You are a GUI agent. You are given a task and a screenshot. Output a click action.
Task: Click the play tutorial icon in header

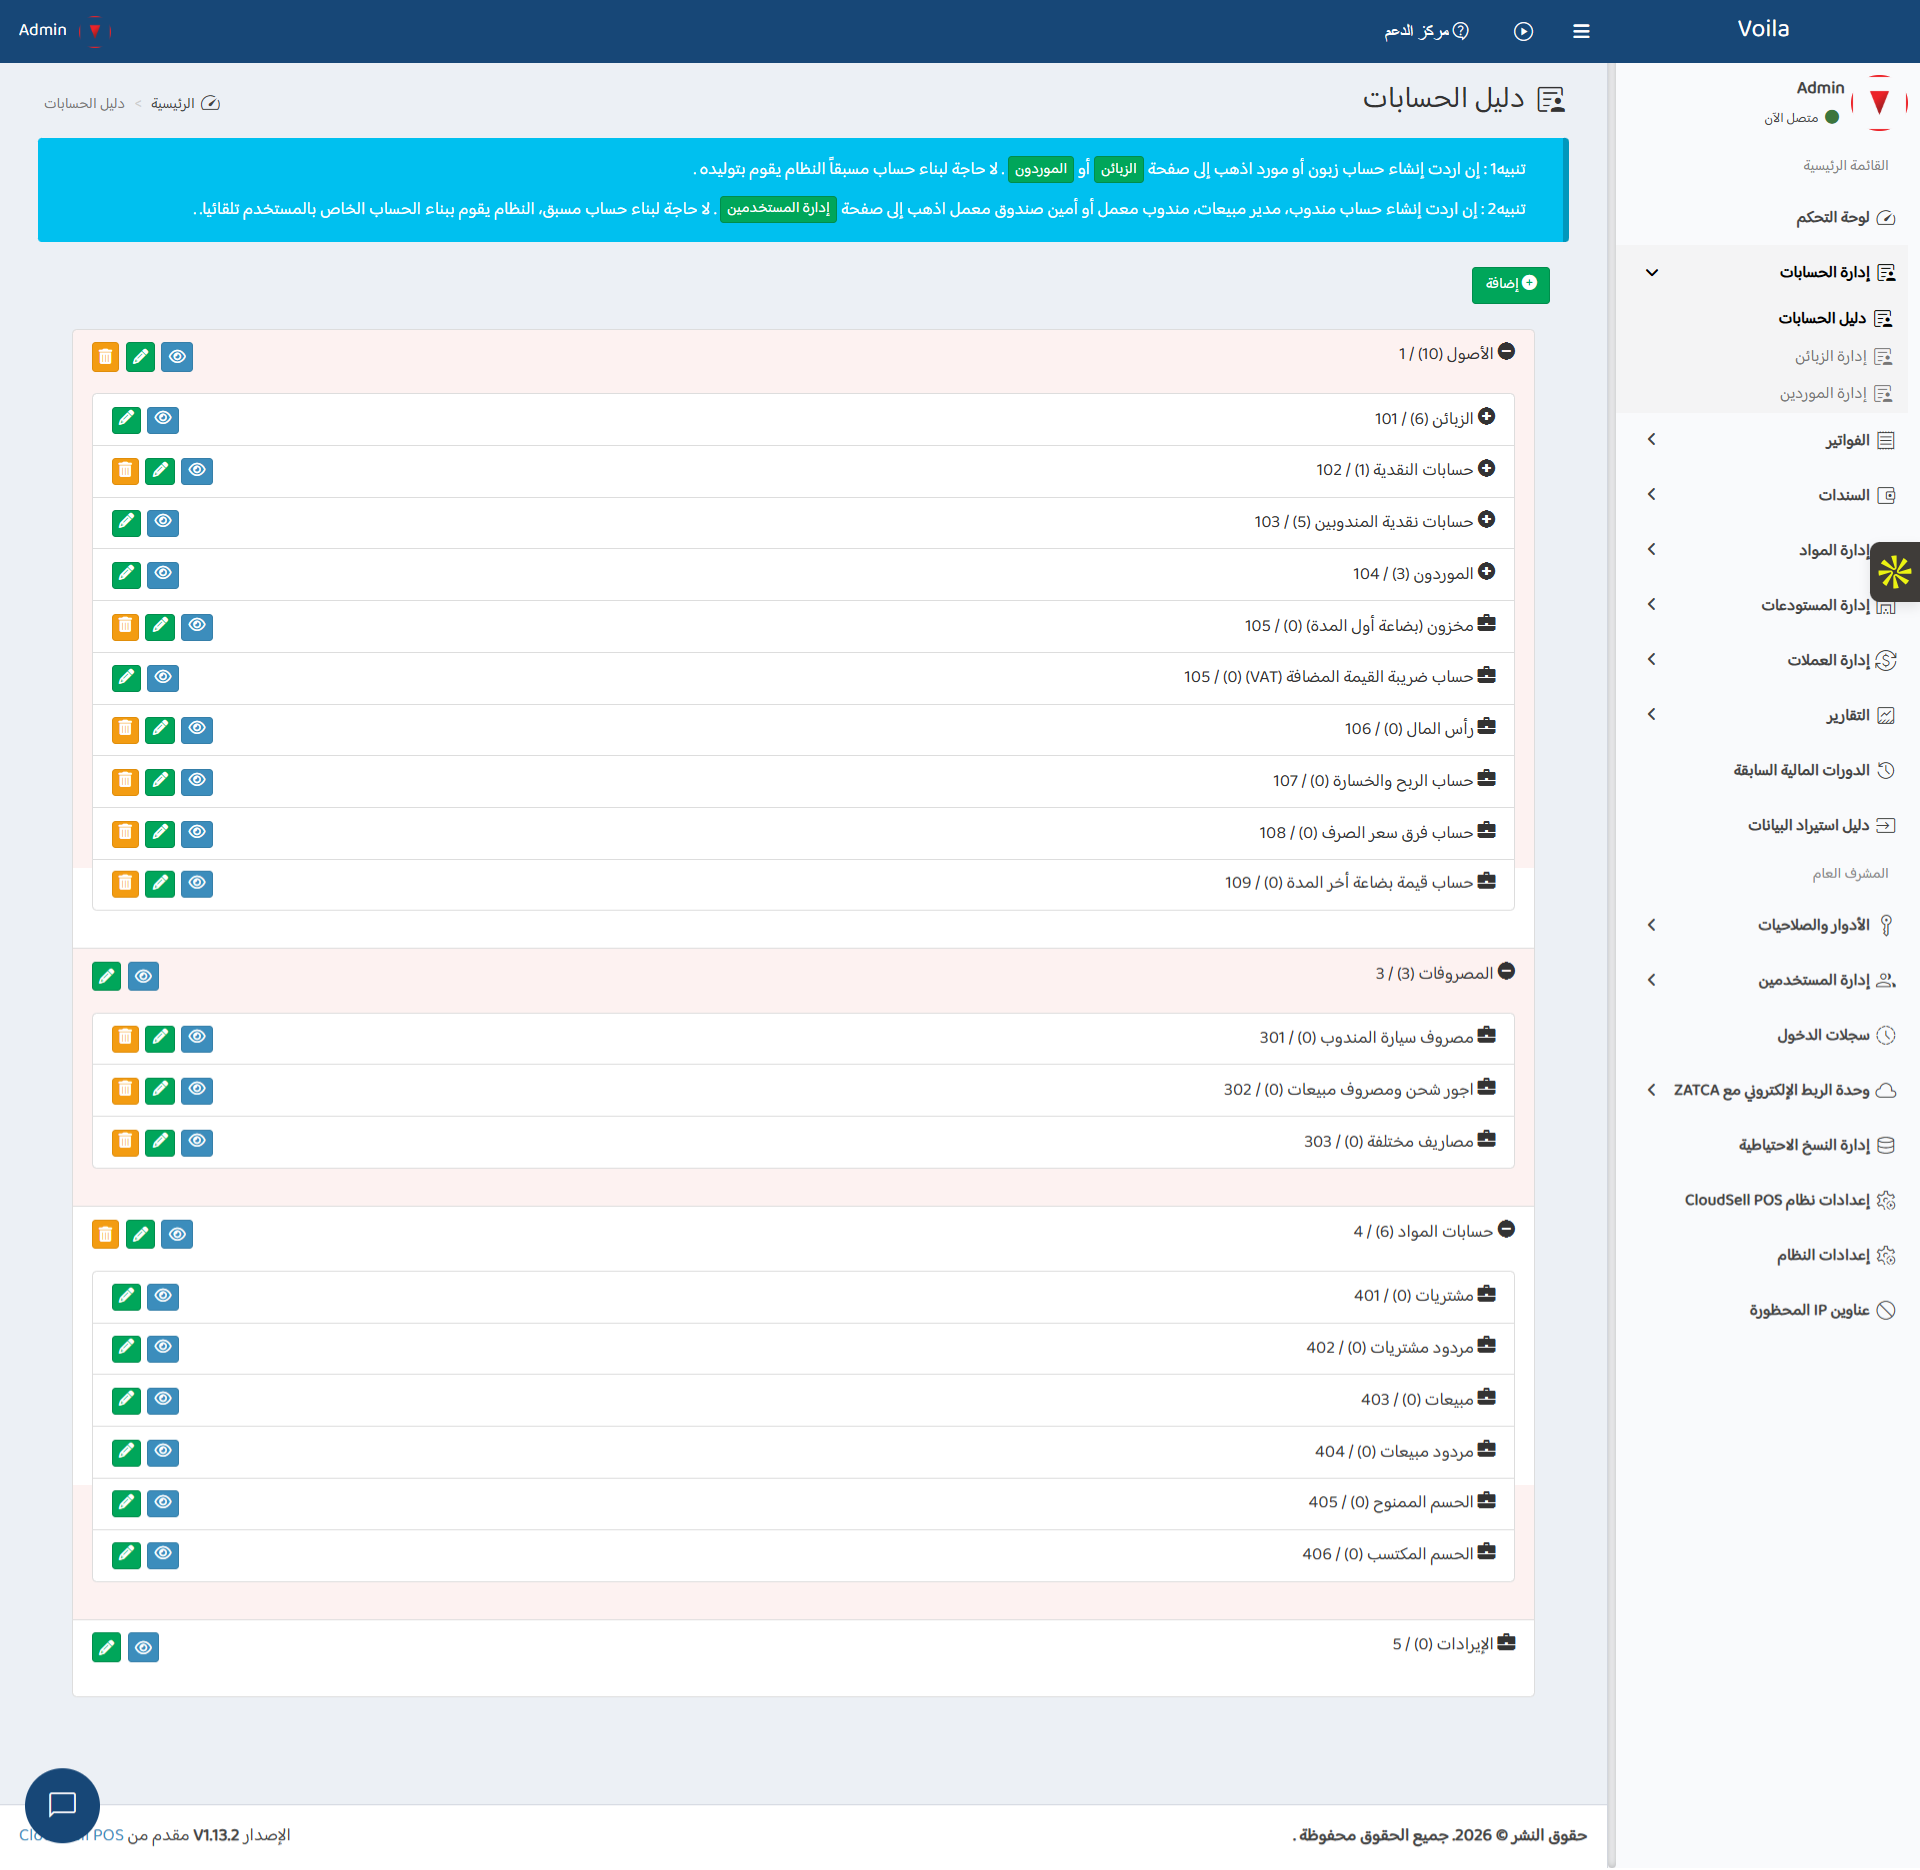click(1523, 31)
